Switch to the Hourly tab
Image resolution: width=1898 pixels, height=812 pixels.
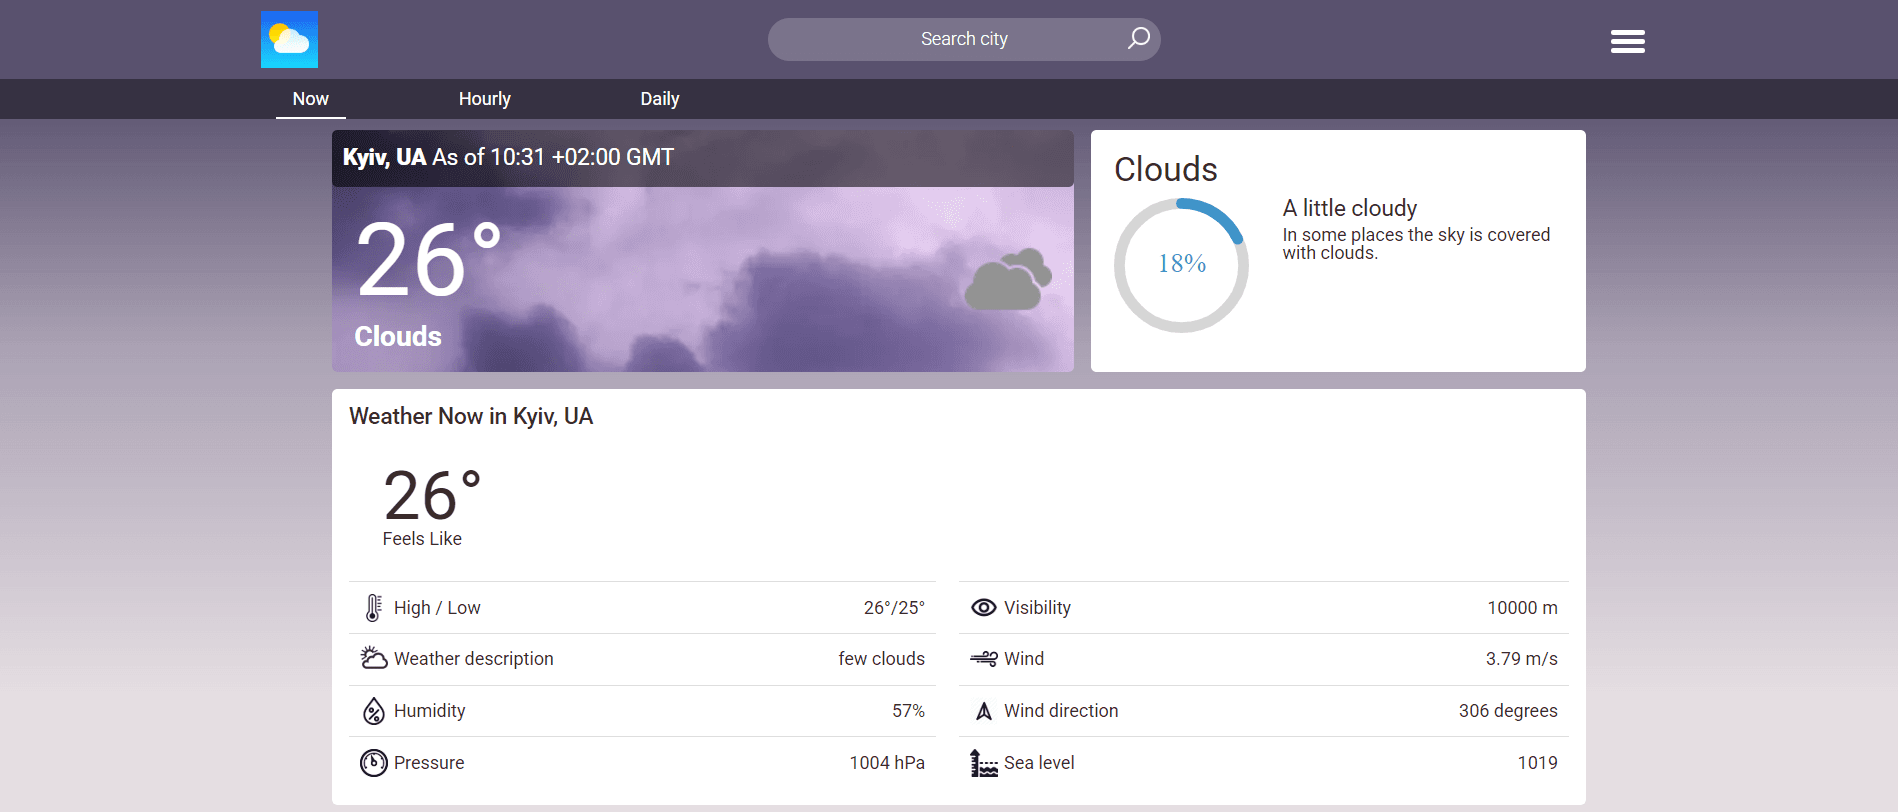coord(485,99)
